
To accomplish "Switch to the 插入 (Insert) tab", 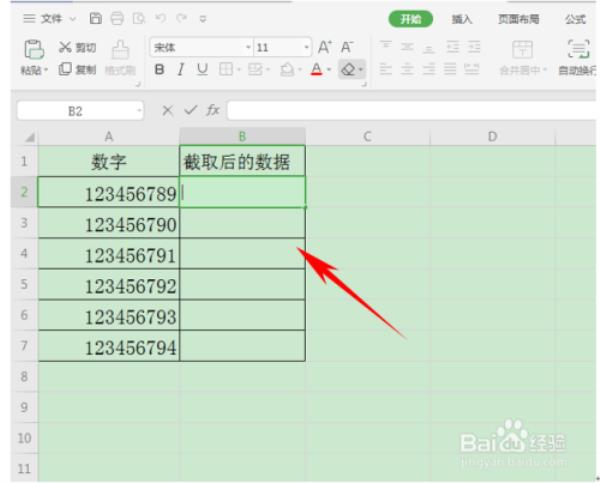I will point(462,19).
